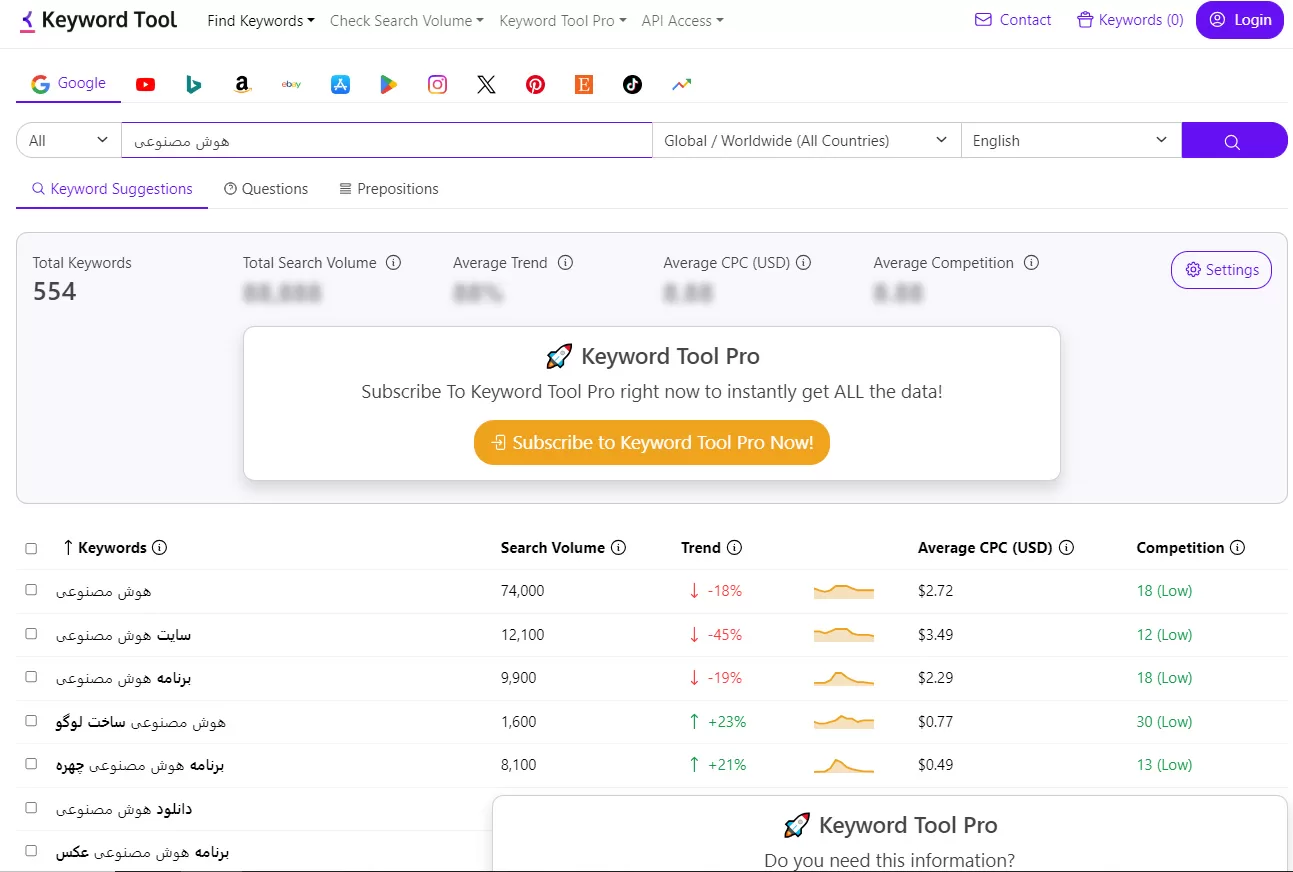This screenshot has height=872, width=1293.
Task: Open the Global / Worldwide country dropdown
Action: [x=806, y=141]
